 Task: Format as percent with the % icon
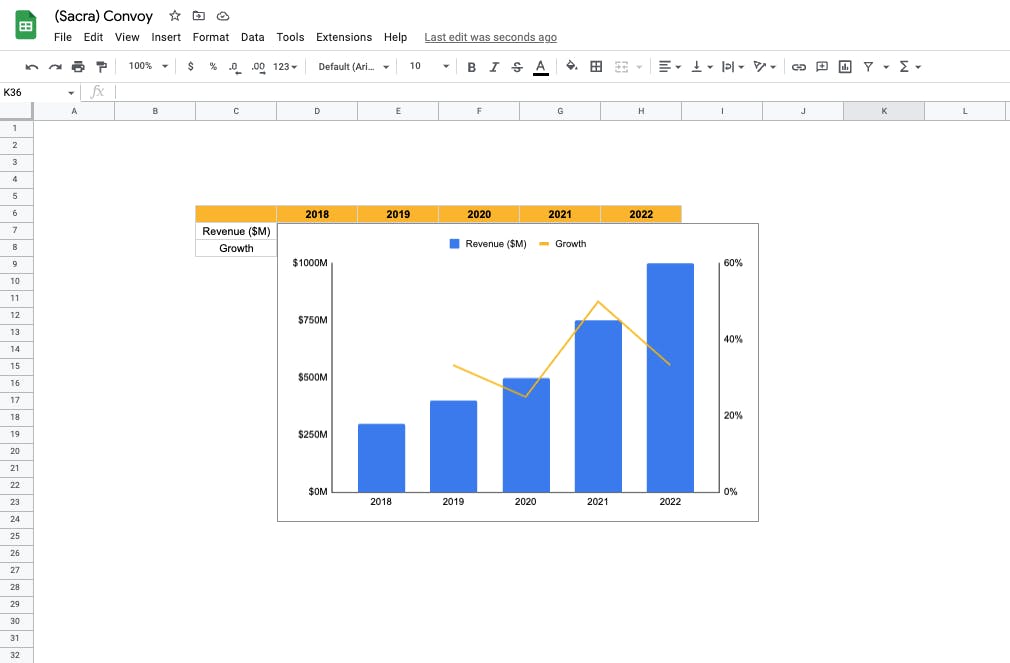point(213,66)
